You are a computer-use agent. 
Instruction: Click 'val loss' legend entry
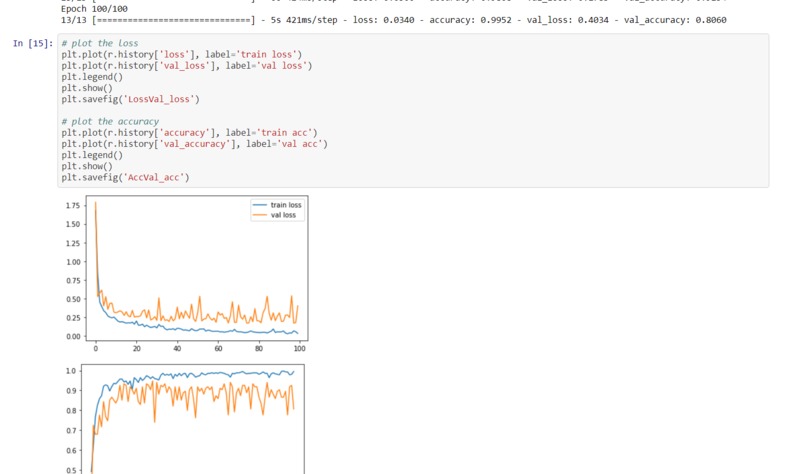click(274, 215)
